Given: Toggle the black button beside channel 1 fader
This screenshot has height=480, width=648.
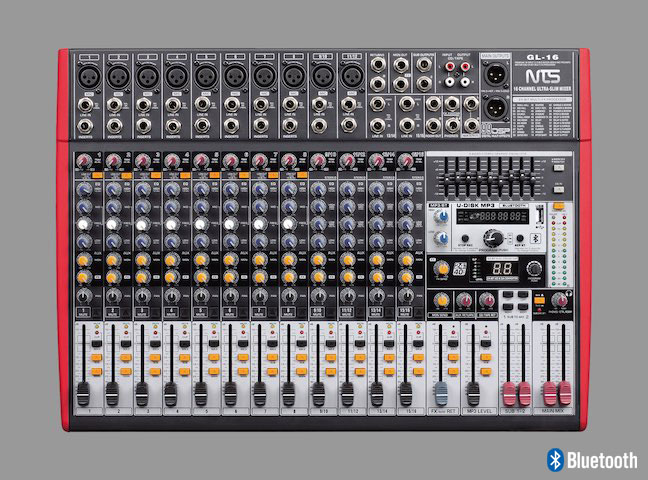Looking at the screenshot, I should [96, 344].
